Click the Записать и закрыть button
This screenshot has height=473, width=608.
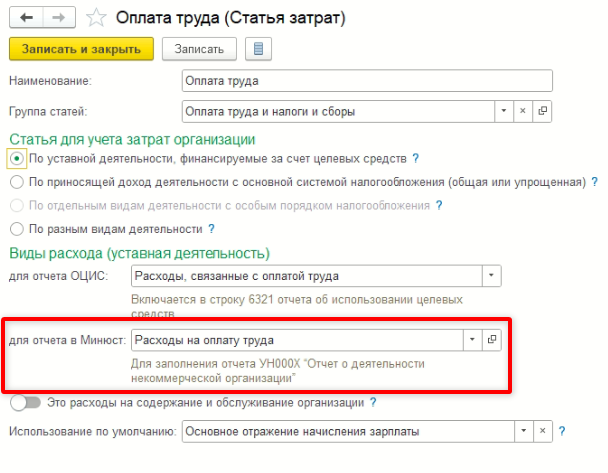coord(81,49)
